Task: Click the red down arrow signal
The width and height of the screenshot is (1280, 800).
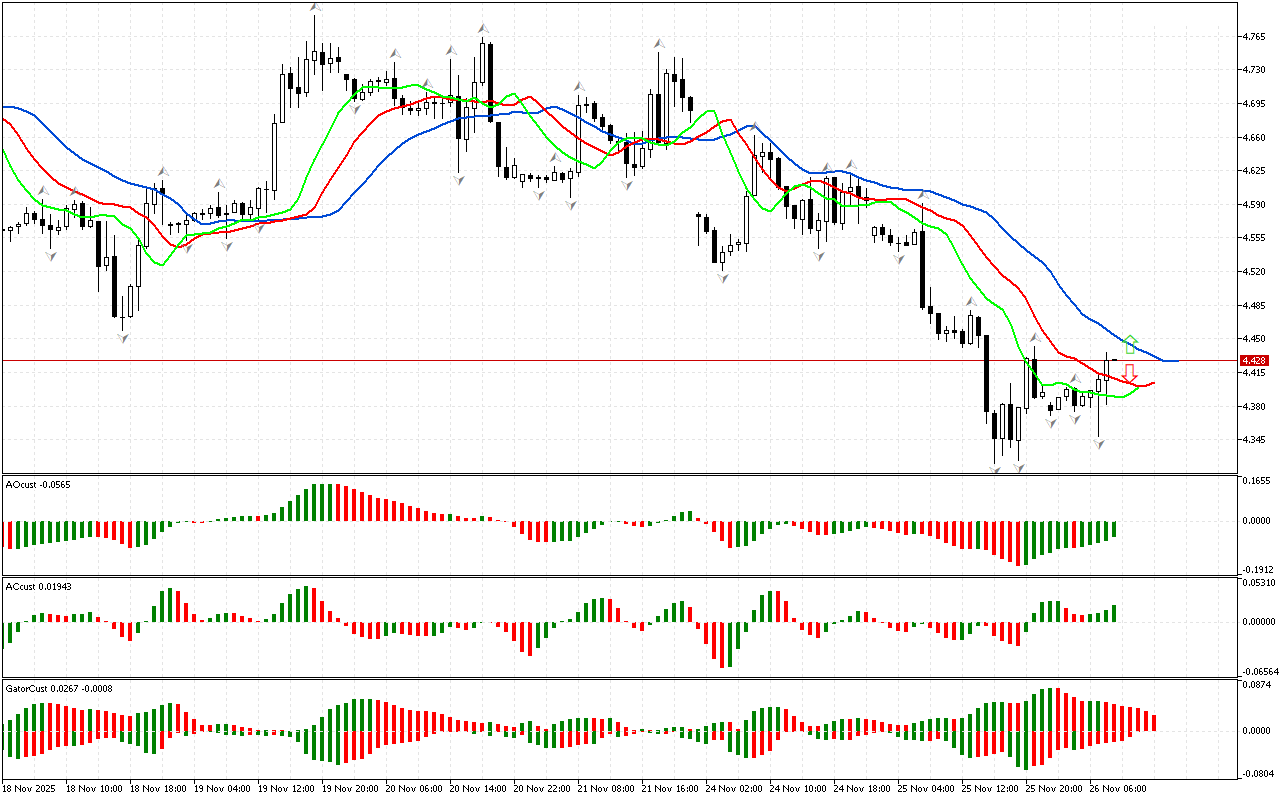Action: click(x=1130, y=373)
